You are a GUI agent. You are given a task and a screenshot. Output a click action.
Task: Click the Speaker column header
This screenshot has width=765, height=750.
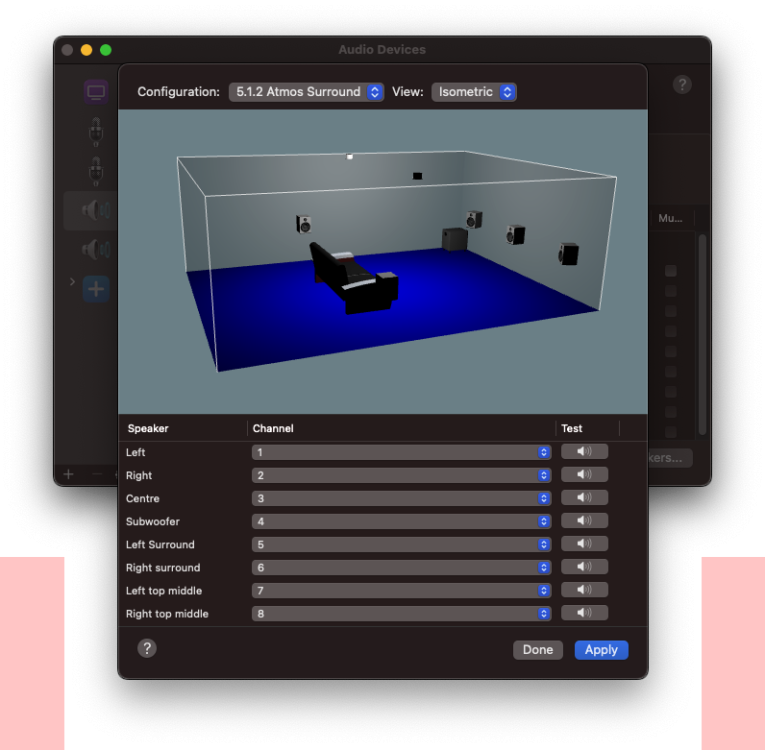pos(148,428)
